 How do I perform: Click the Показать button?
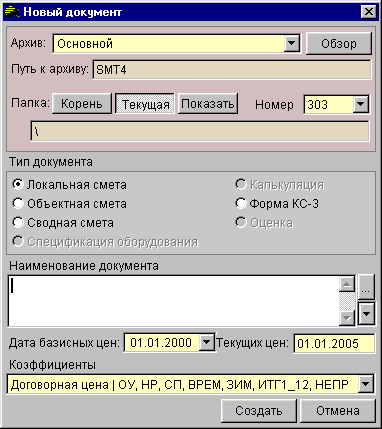point(208,104)
